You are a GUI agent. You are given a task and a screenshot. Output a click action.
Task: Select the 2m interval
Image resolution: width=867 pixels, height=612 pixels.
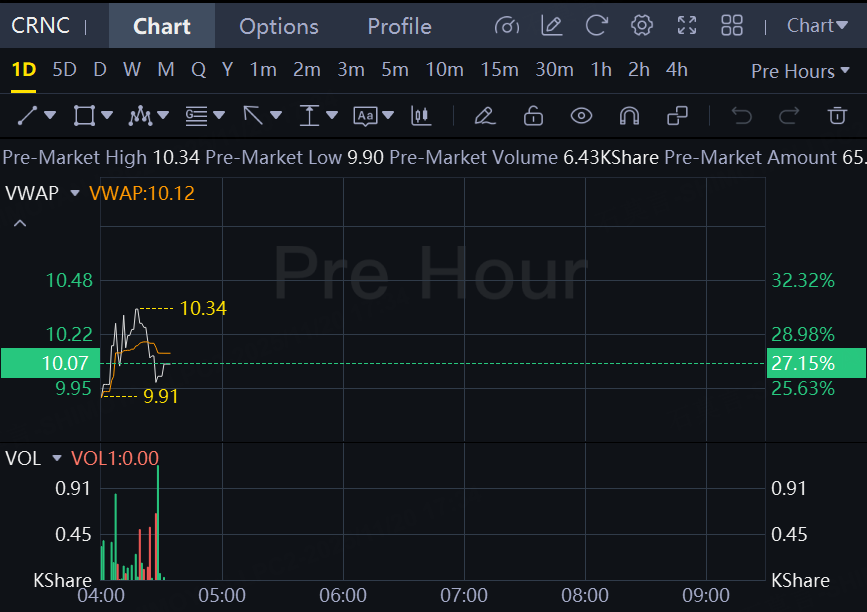pos(307,70)
